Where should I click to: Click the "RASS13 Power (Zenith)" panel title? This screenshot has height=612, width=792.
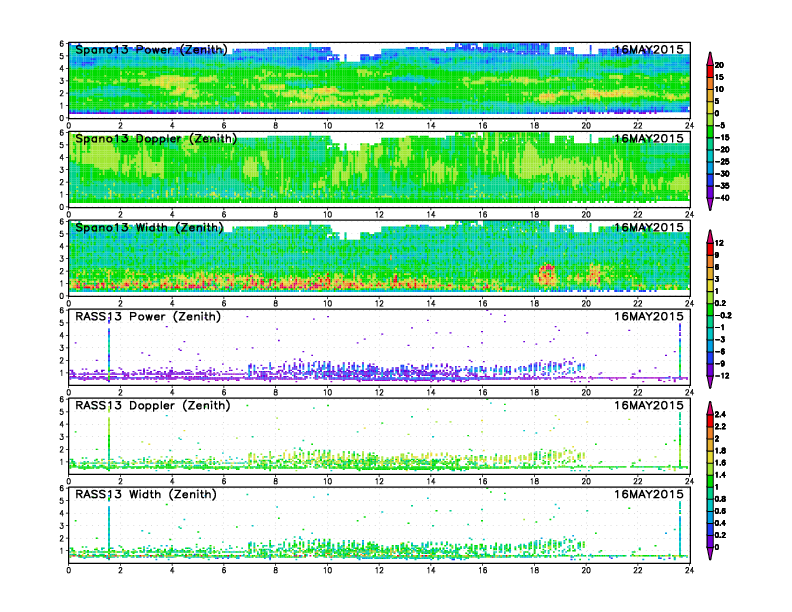tap(148, 317)
